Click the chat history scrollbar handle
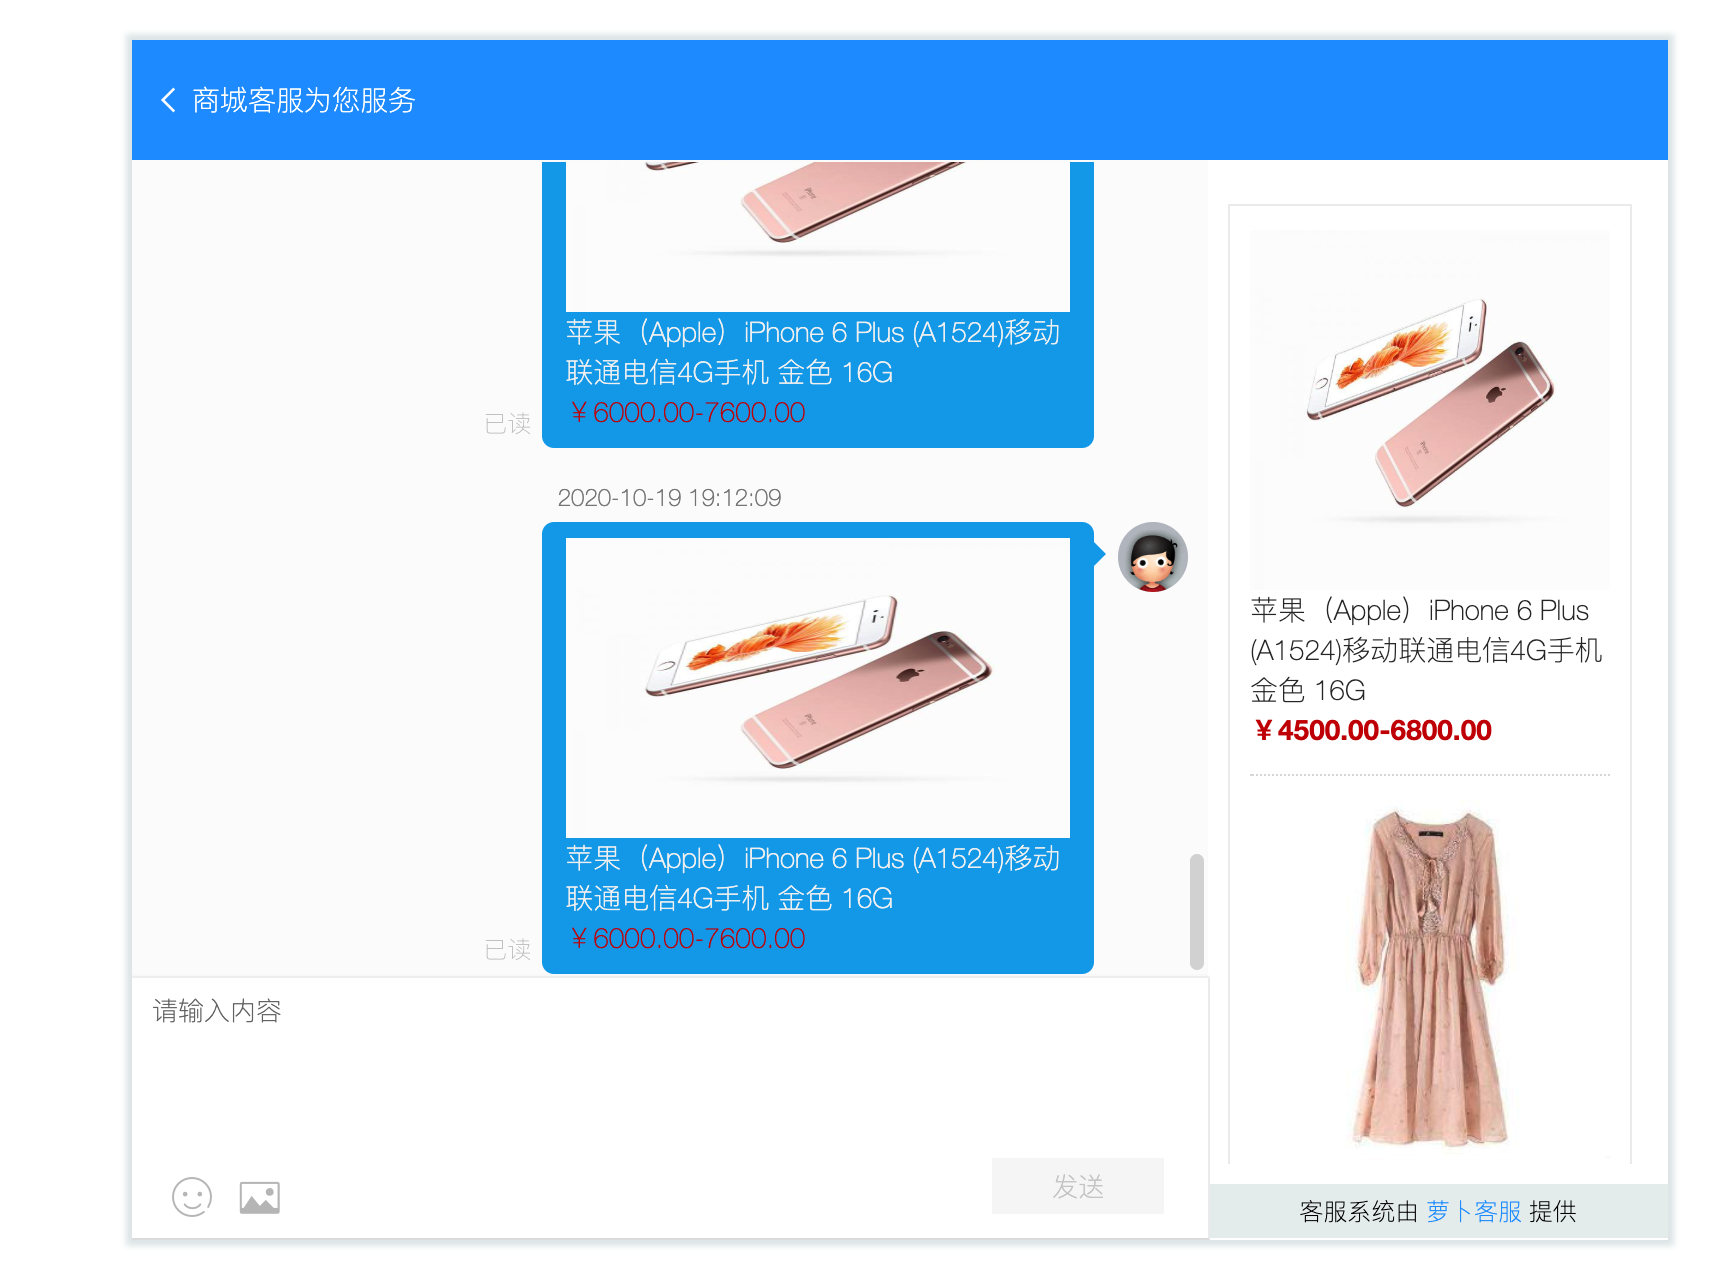This screenshot has width=1722, height=1276. click(x=1197, y=911)
